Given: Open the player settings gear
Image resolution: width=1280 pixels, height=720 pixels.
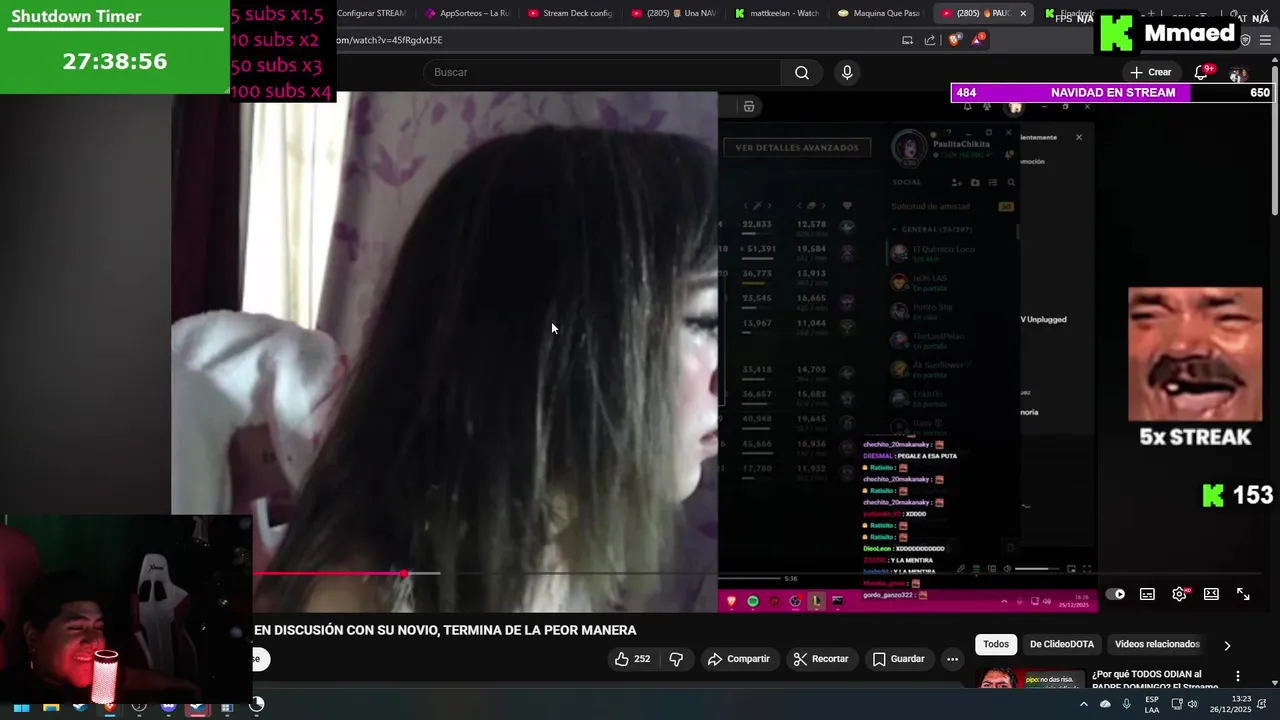Looking at the screenshot, I should coord(1180,594).
